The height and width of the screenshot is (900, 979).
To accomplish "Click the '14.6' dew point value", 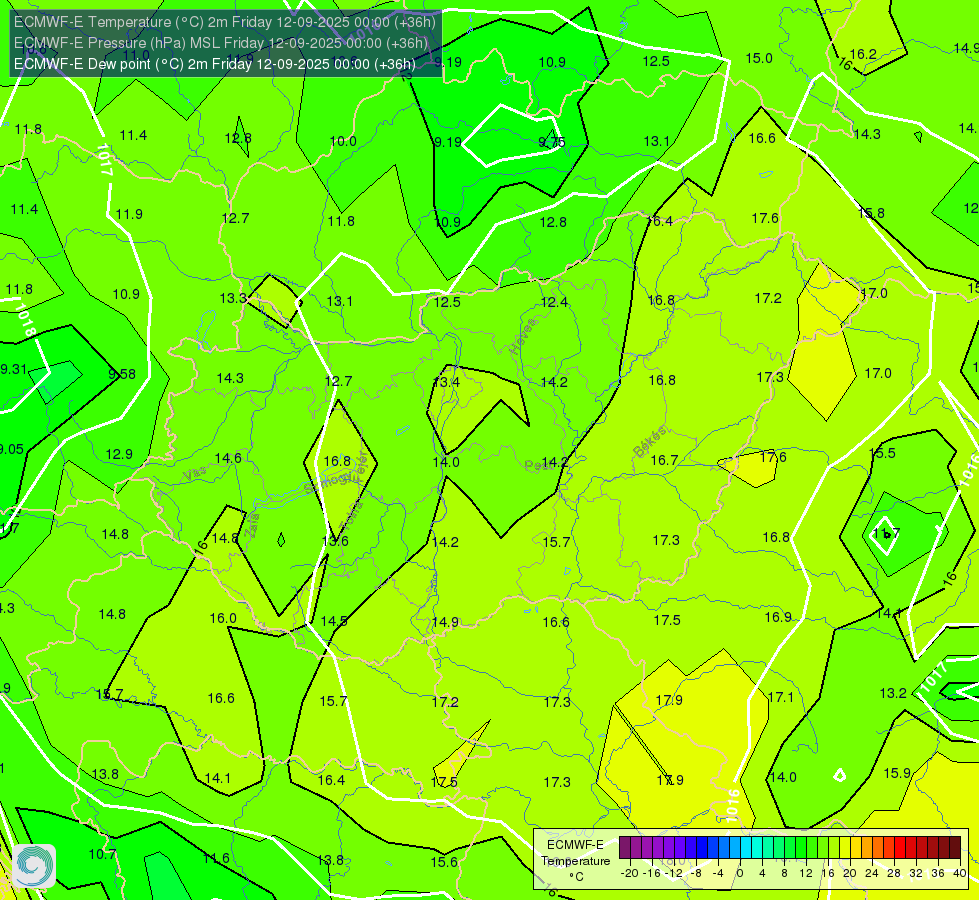I will pos(228,458).
